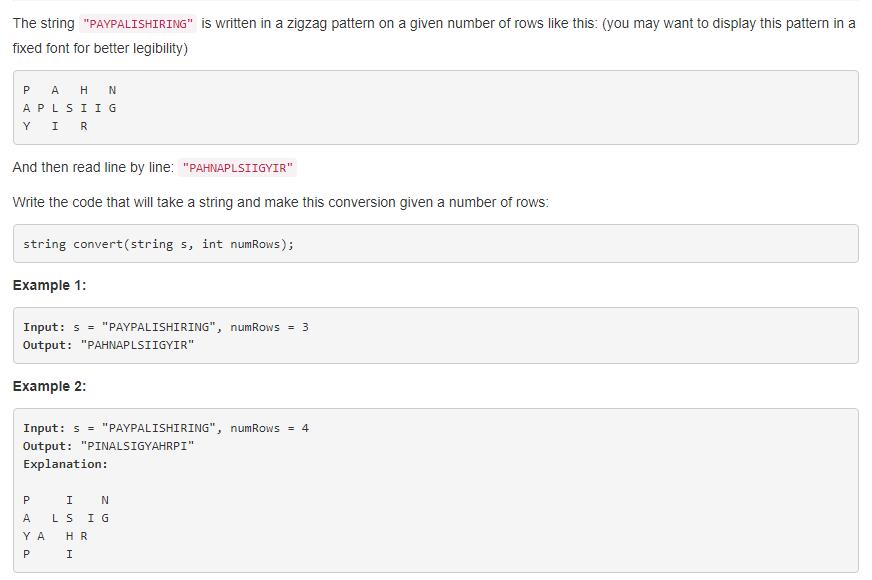Click the "fixed font for better legibility)" text
The height and width of the screenshot is (580, 872).
click(100, 48)
